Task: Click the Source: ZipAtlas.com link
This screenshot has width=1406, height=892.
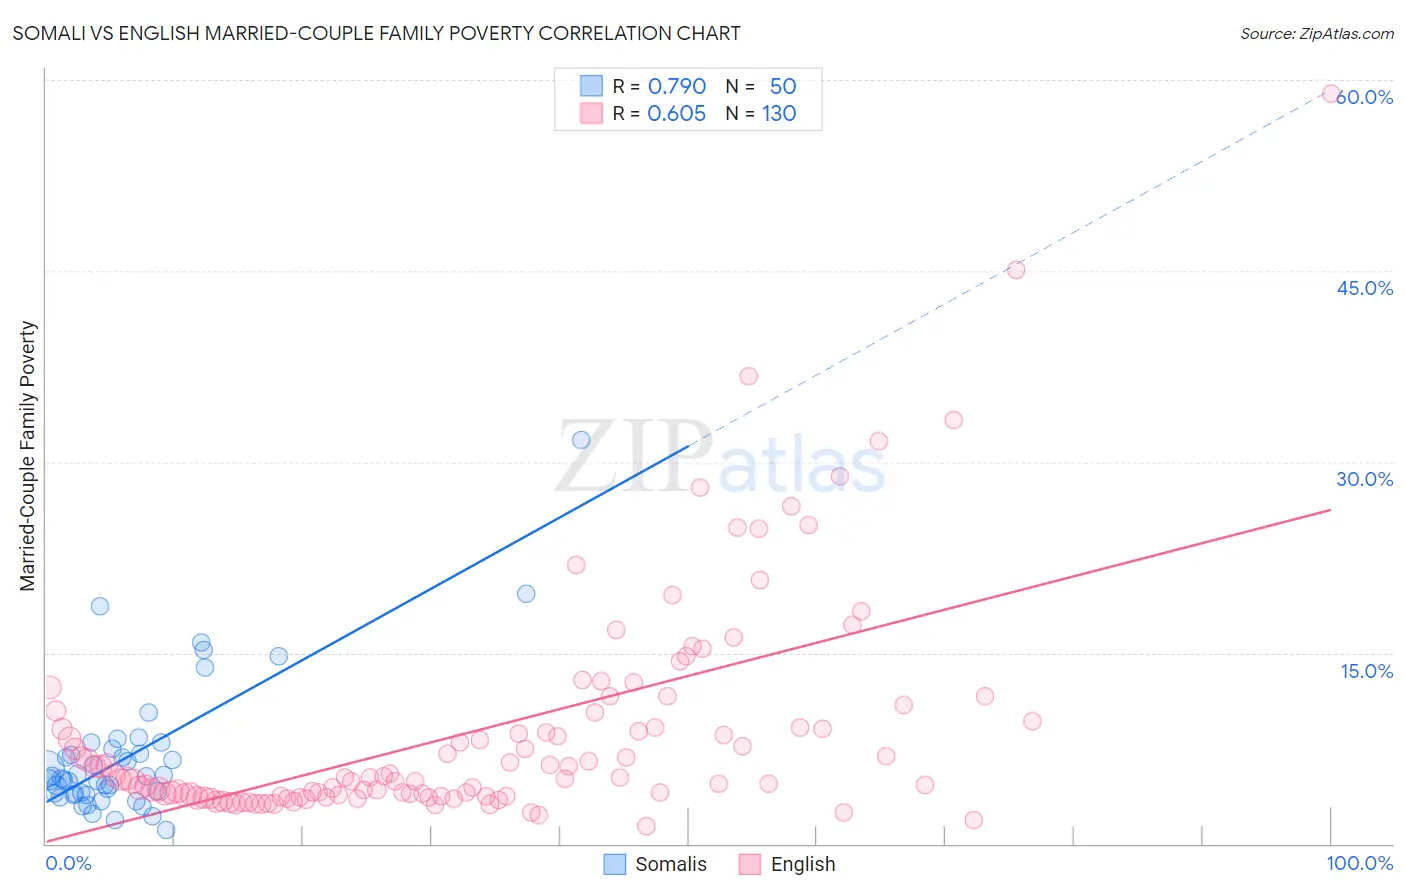Action: [1316, 33]
